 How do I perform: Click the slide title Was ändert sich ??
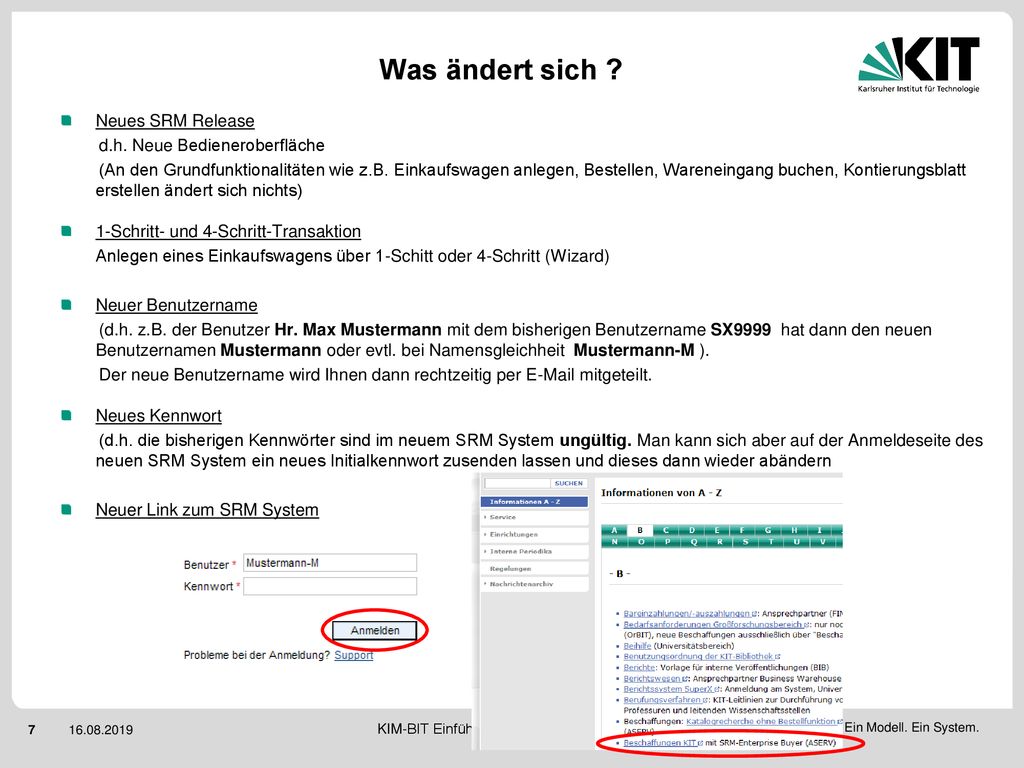point(501,69)
